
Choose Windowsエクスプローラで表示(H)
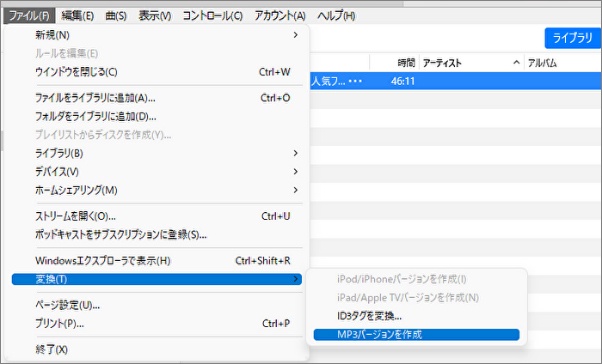point(157,261)
